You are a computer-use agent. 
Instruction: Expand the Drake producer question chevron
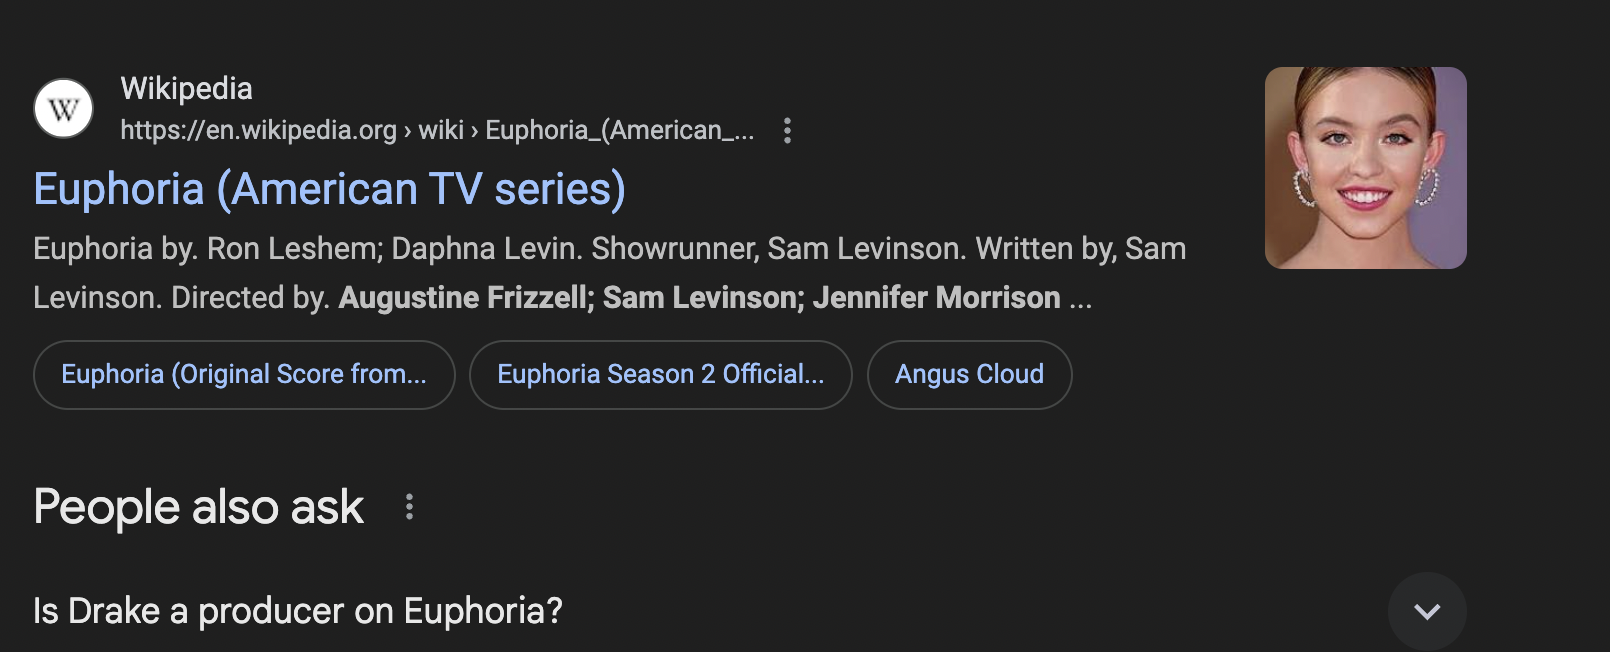coord(1427,611)
